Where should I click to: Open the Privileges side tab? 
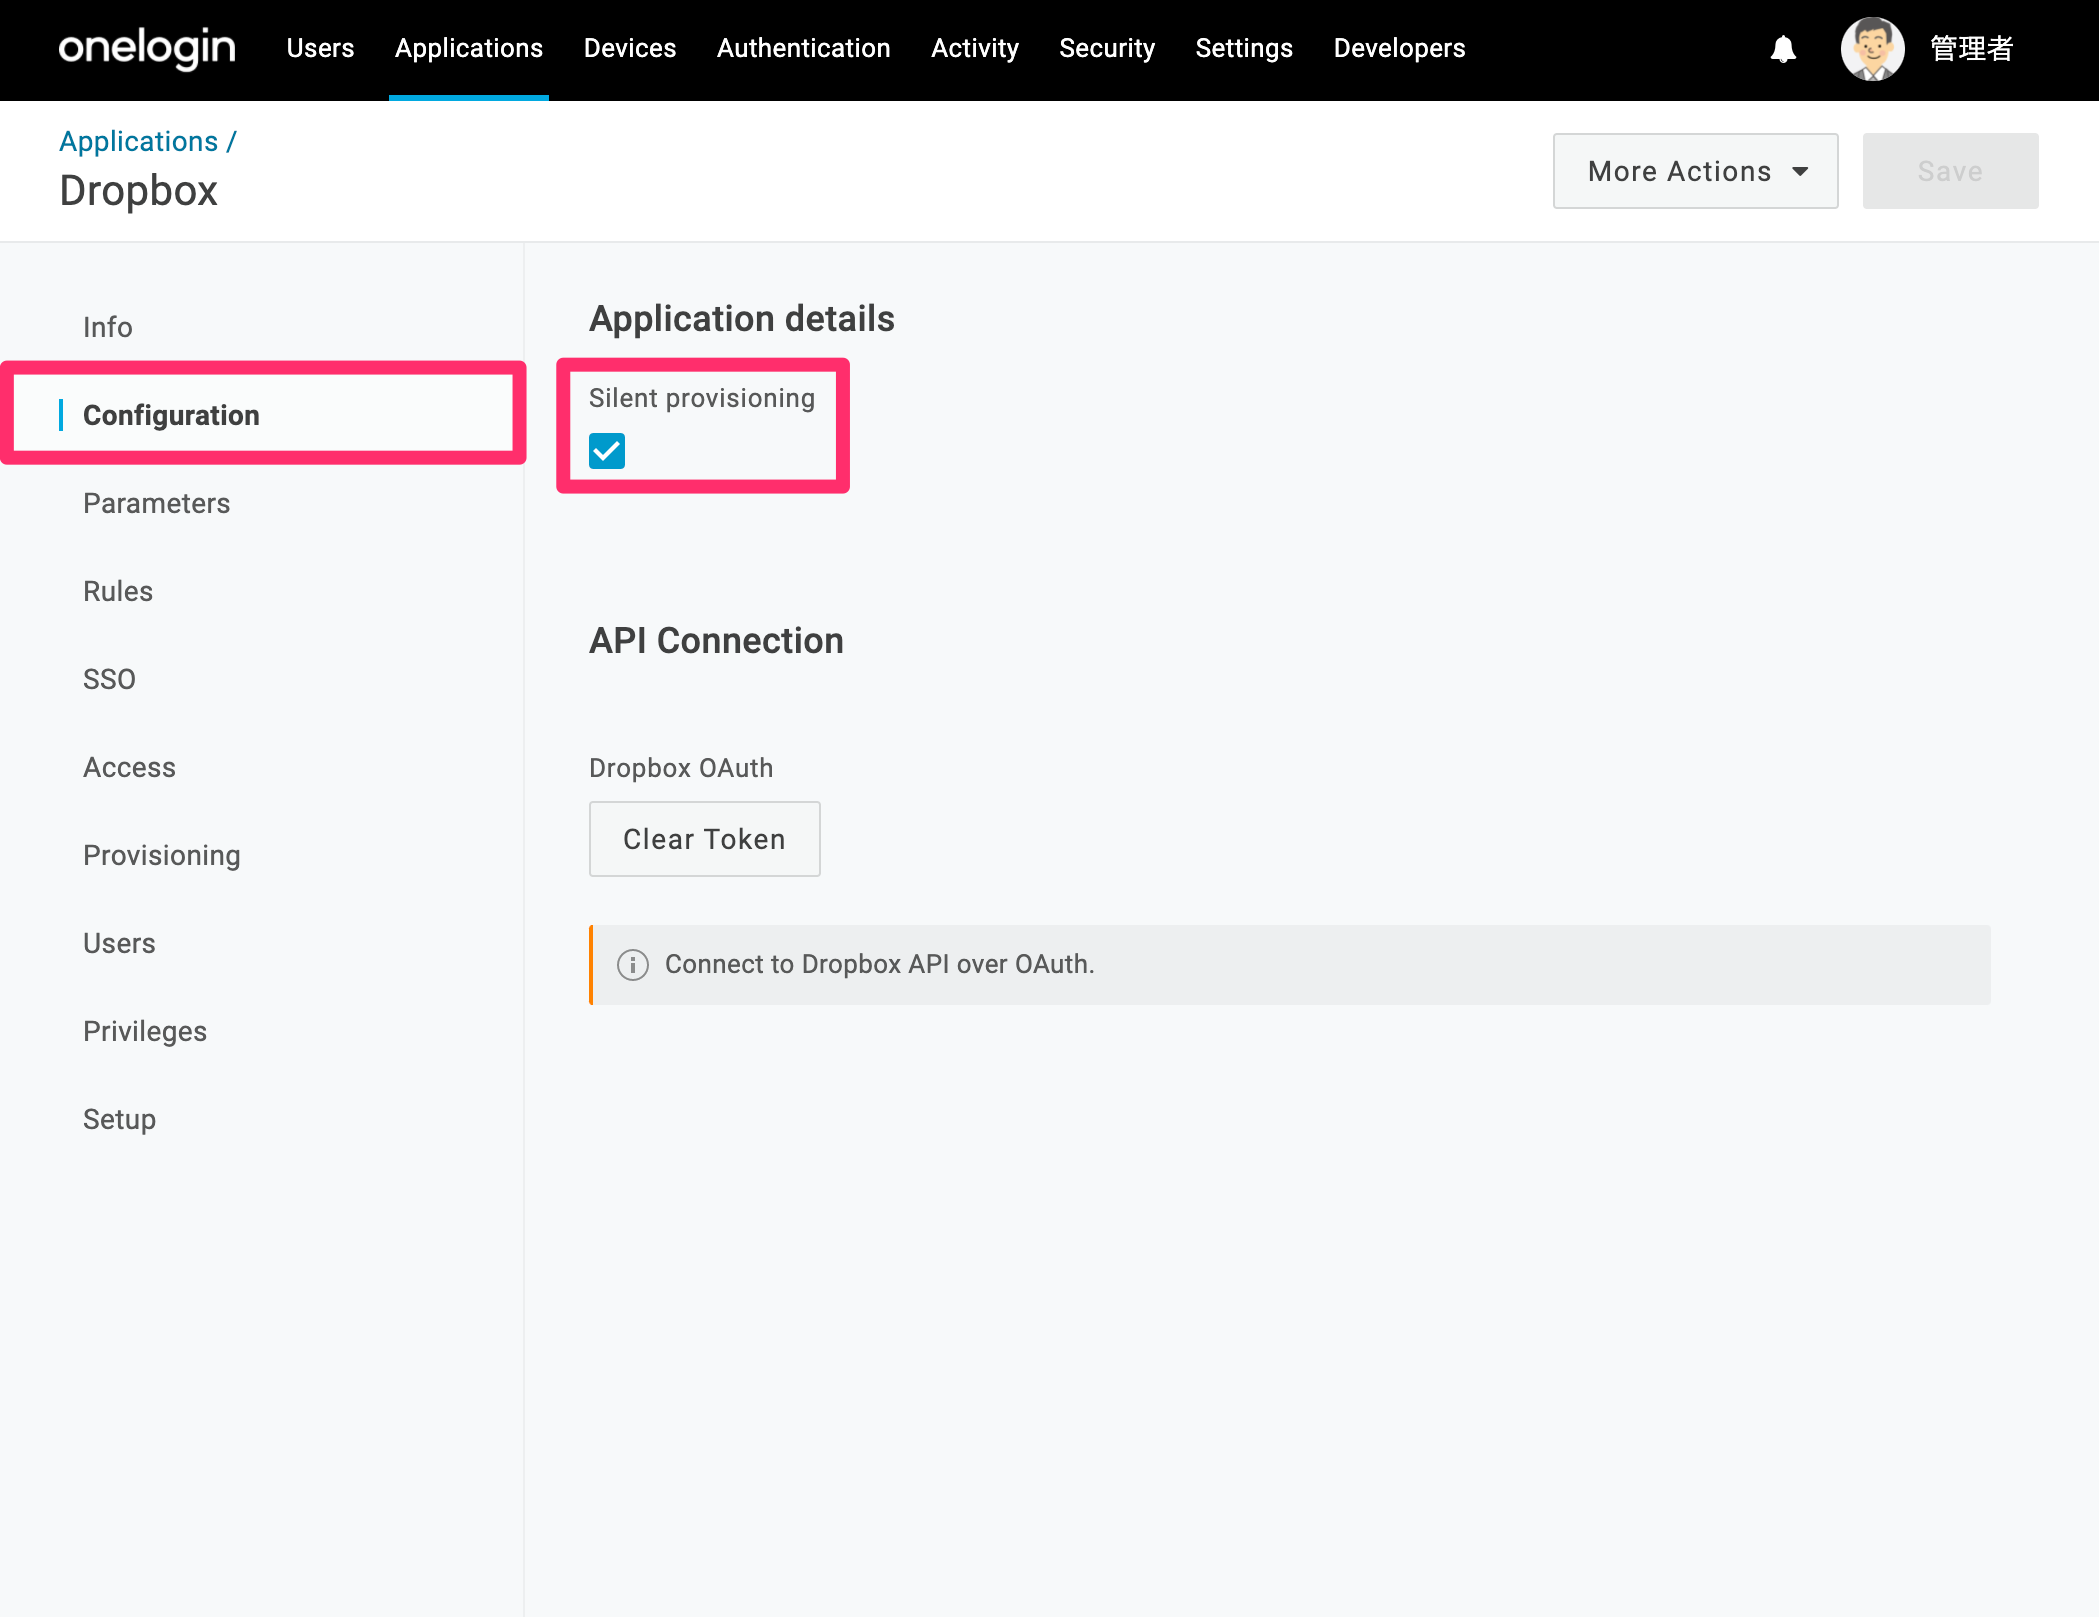tap(145, 1031)
